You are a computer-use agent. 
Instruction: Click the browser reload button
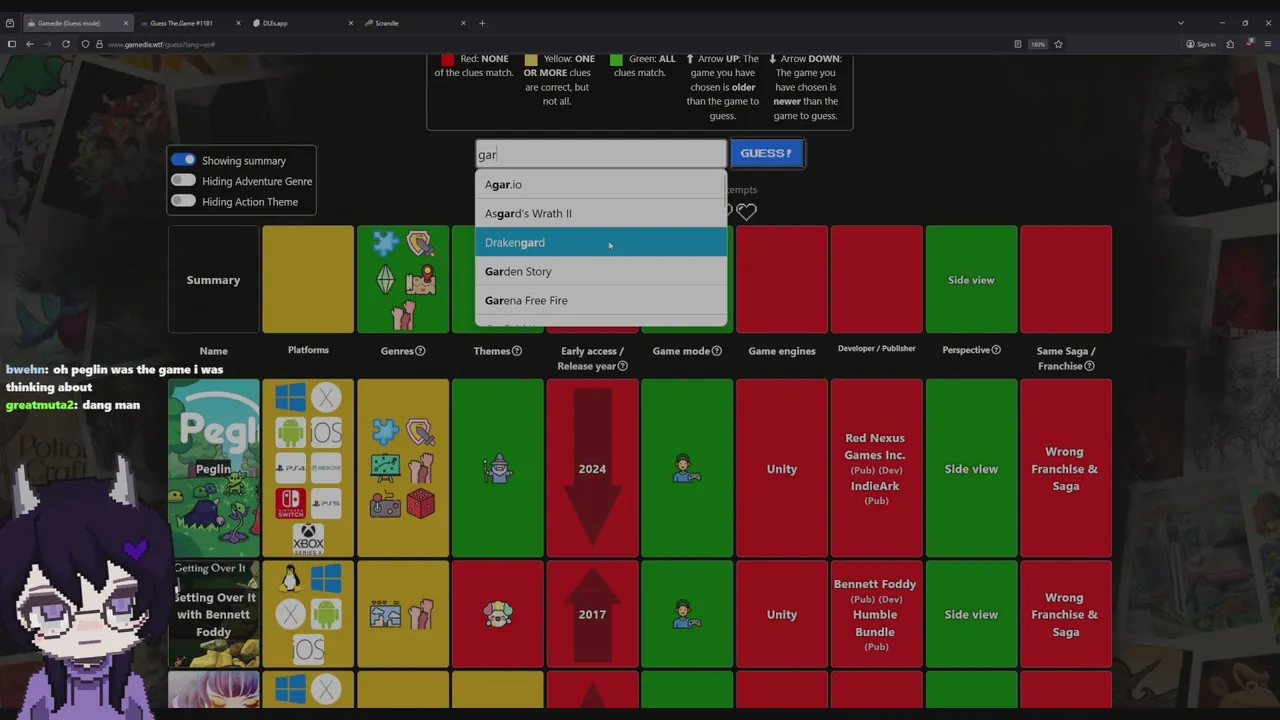click(x=66, y=44)
